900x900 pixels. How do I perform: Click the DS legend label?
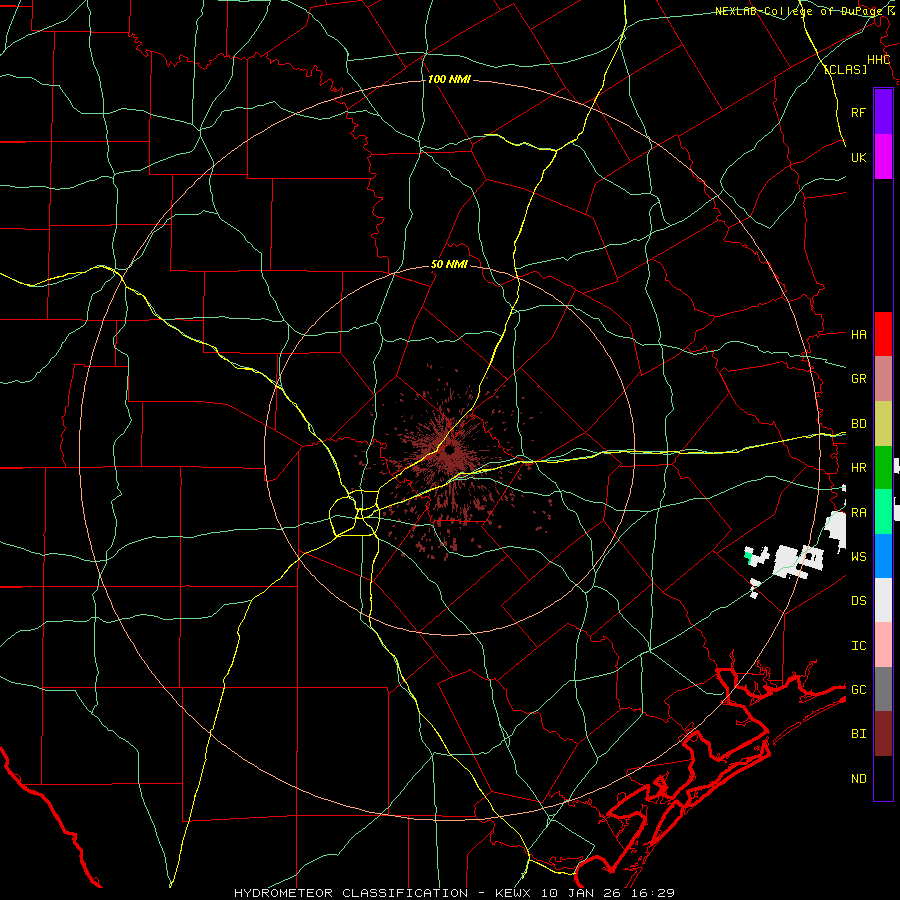click(858, 600)
